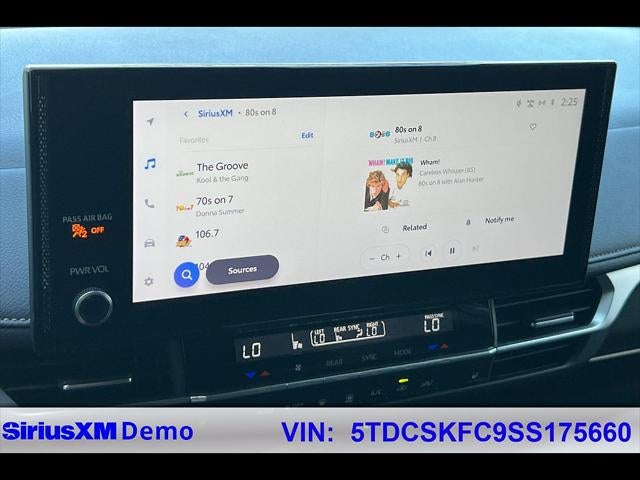Tap the Wham! album art thumbnail

coord(388,184)
